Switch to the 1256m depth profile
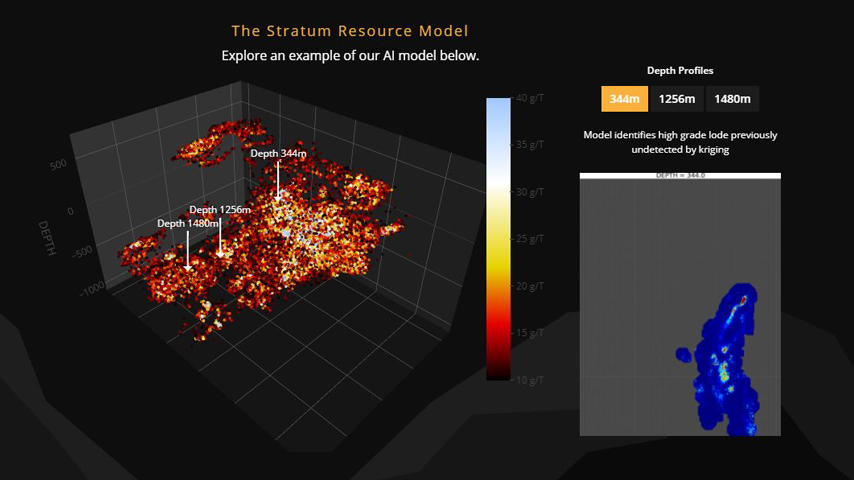 pos(677,99)
